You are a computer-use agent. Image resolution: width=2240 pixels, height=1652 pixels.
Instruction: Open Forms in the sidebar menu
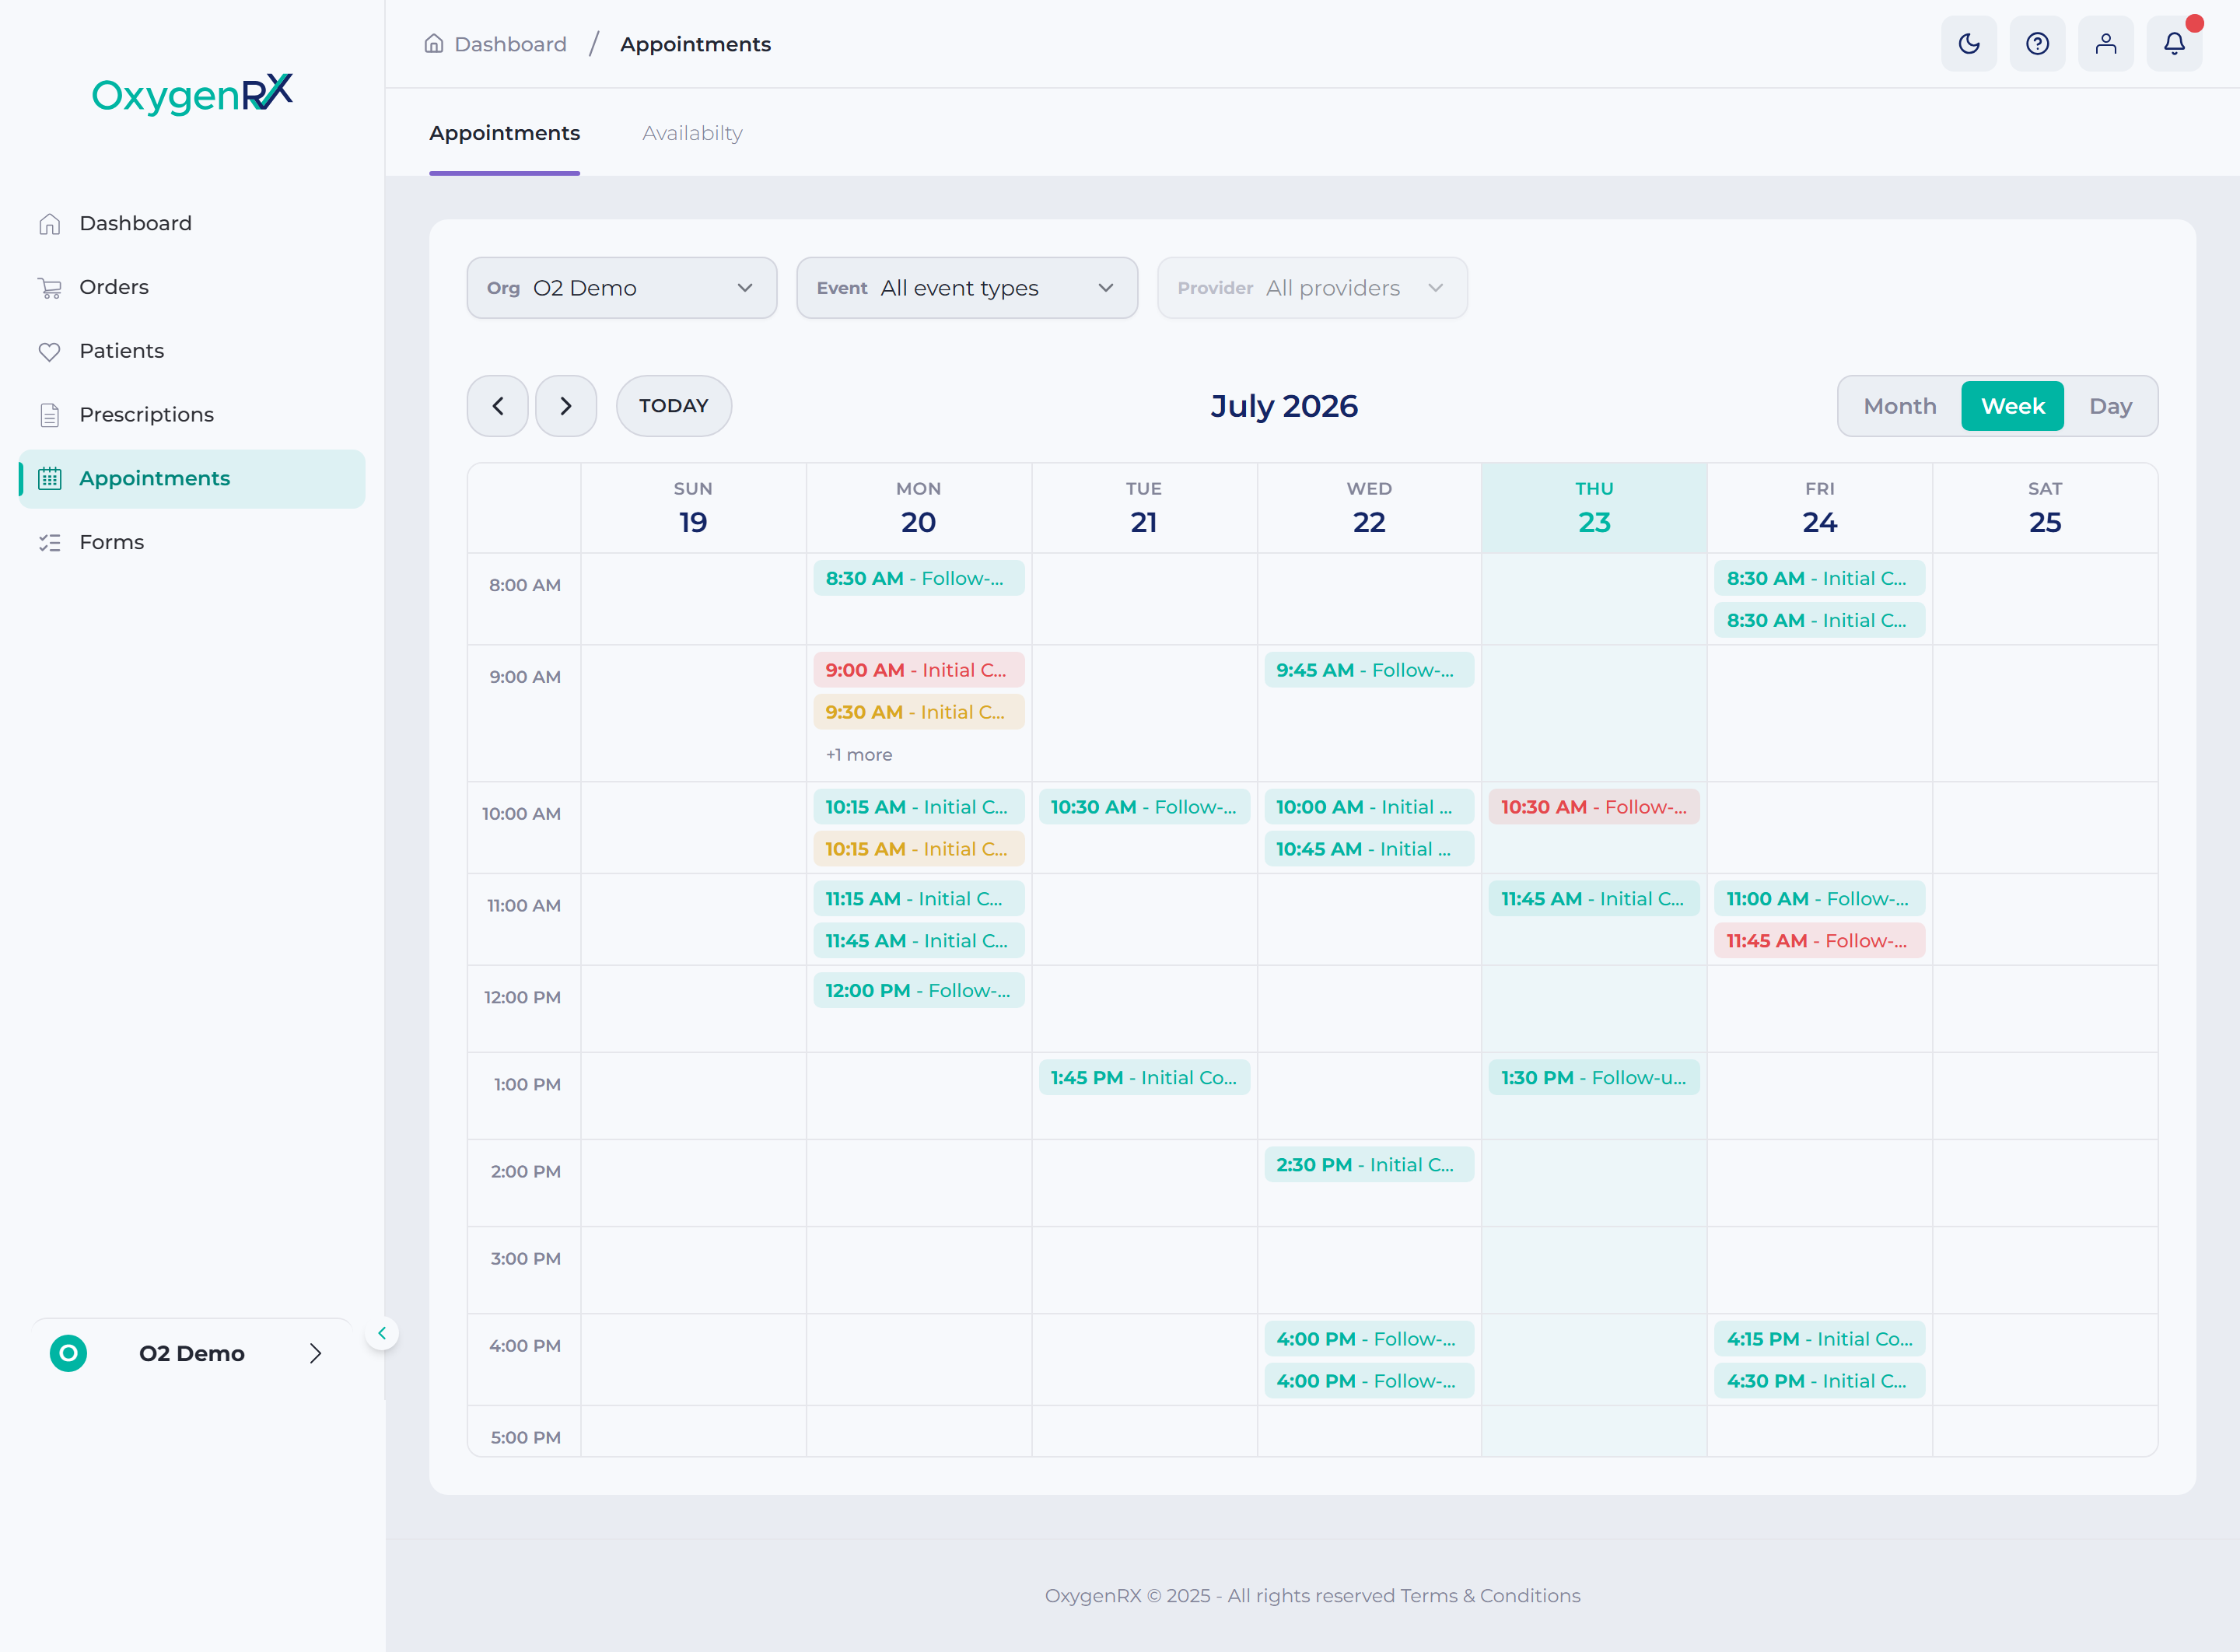(192, 543)
